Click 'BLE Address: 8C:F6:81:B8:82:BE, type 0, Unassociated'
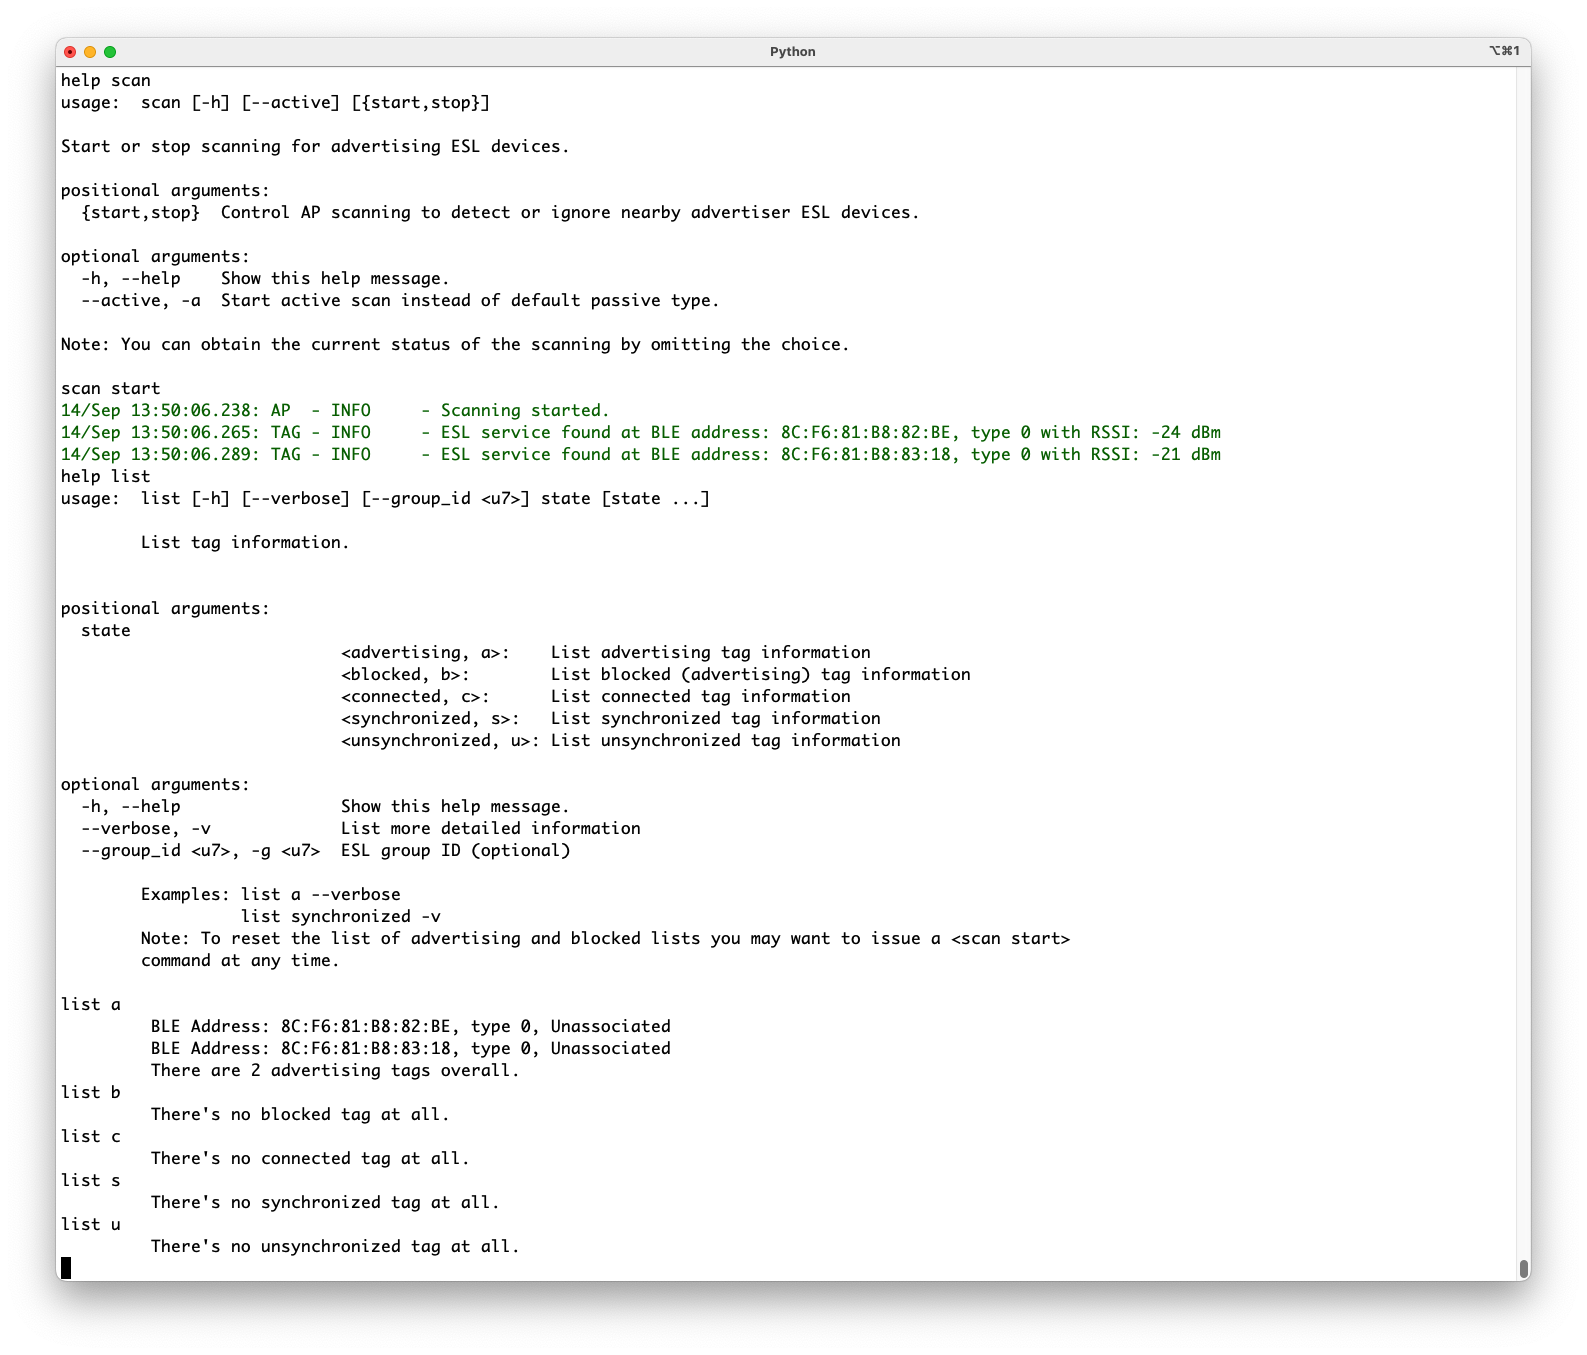The height and width of the screenshot is (1355, 1587). point(411,1026)
